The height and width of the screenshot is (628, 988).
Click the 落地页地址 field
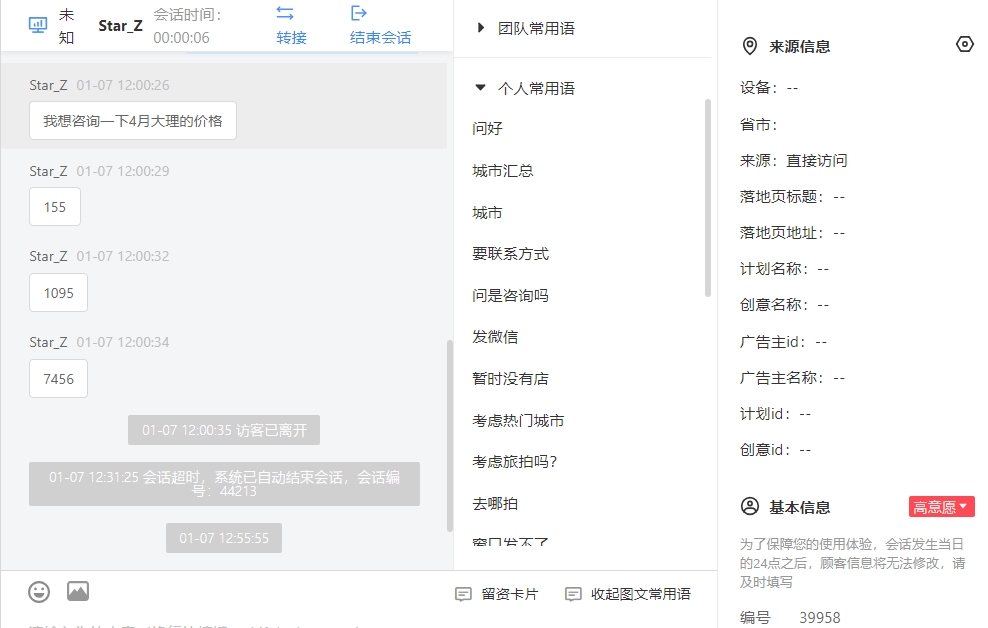coord(792,233)
